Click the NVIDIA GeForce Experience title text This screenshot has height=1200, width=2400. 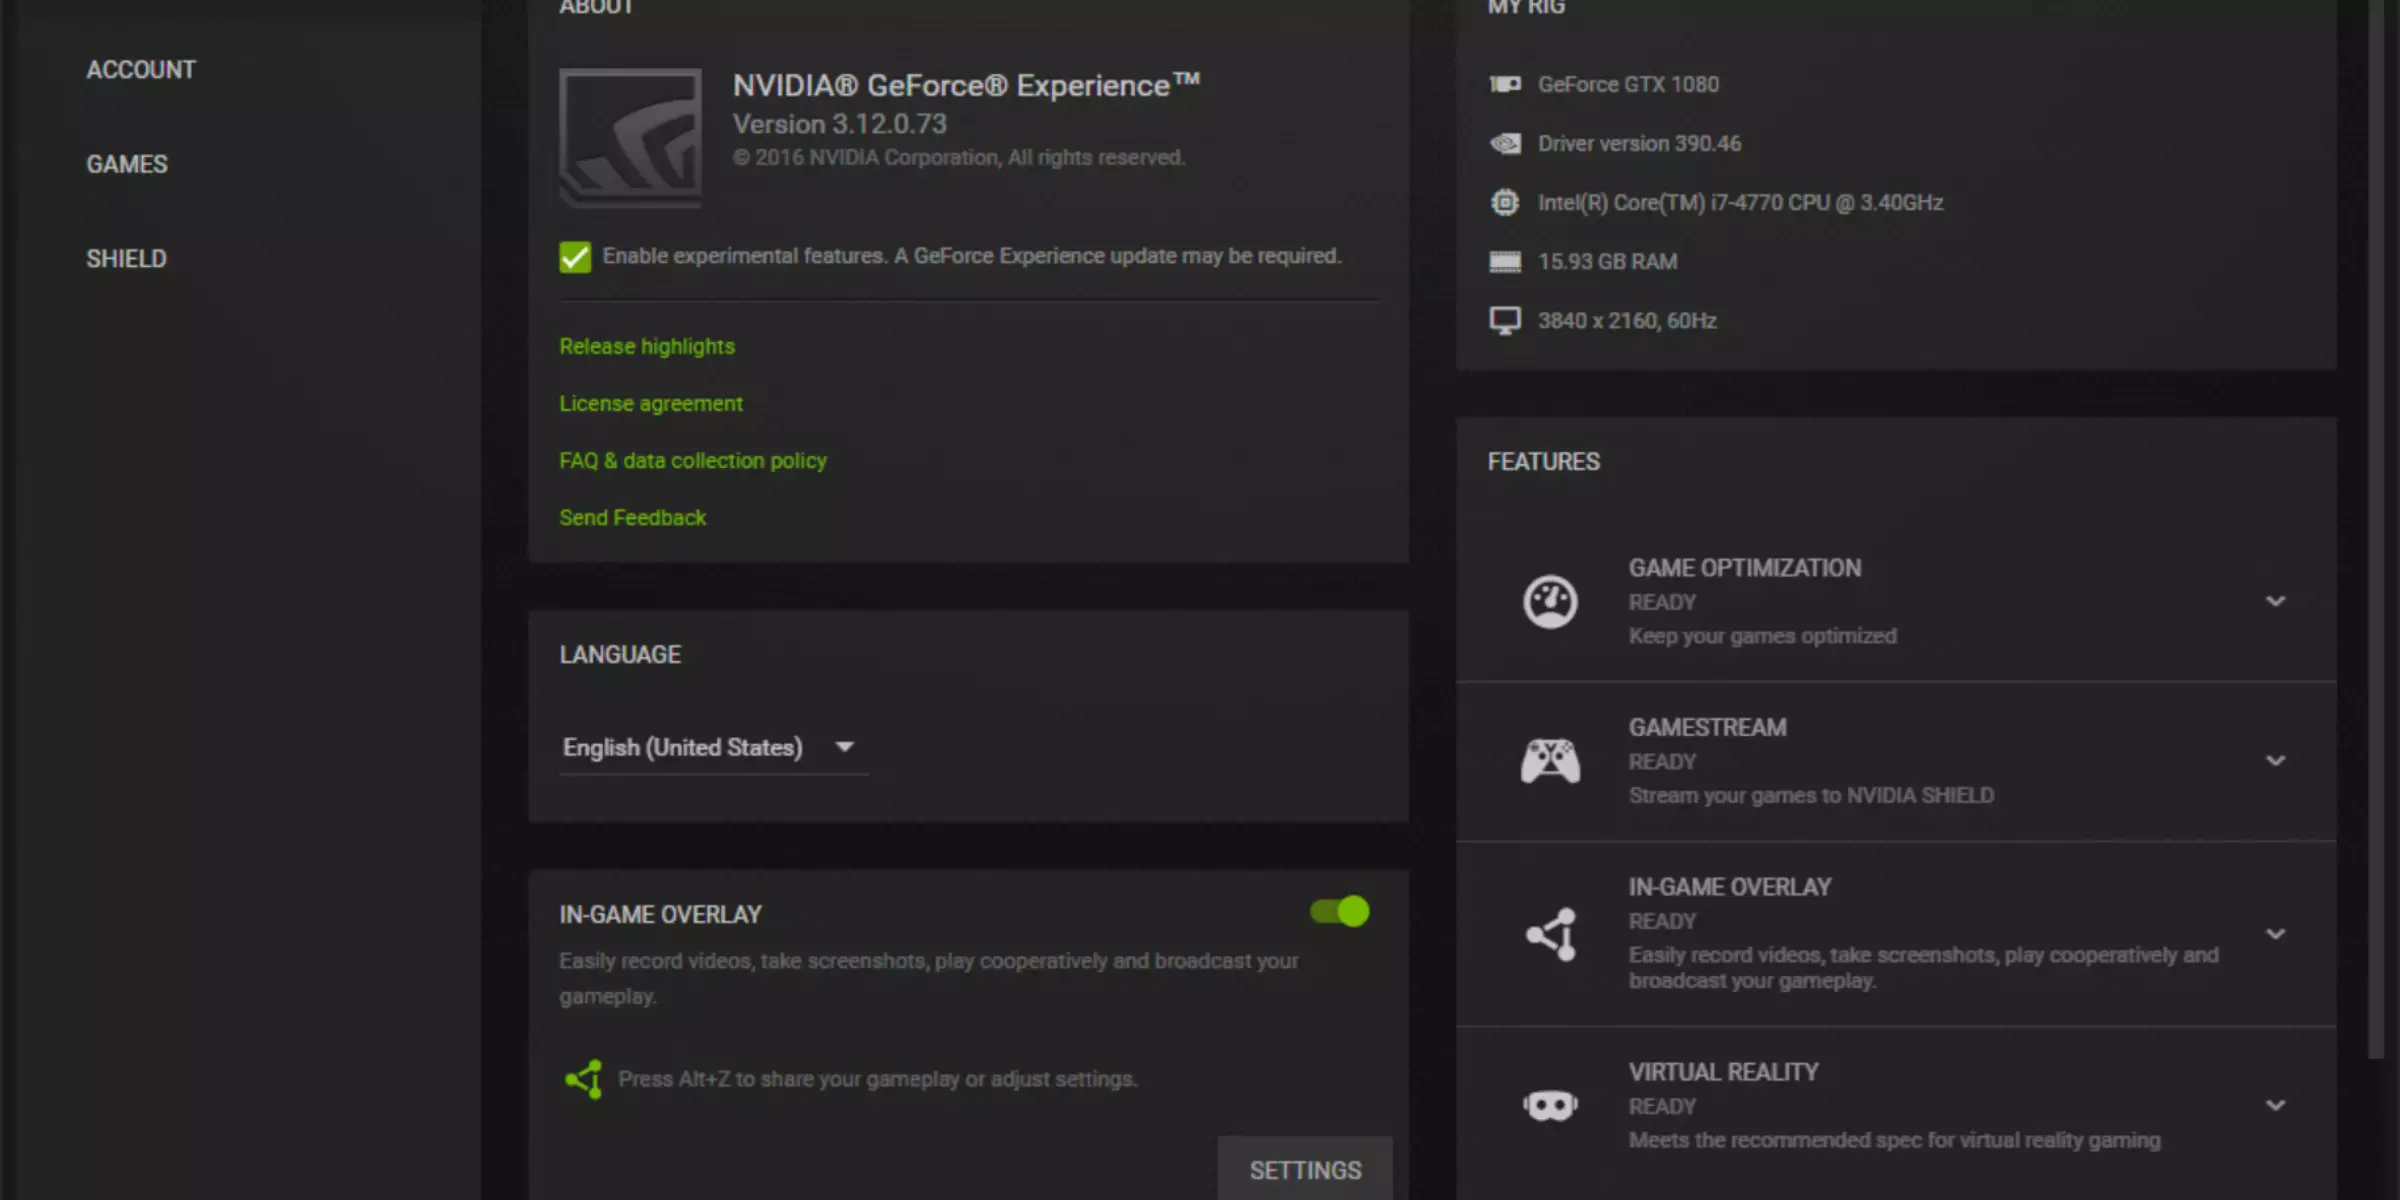point(966,85)
